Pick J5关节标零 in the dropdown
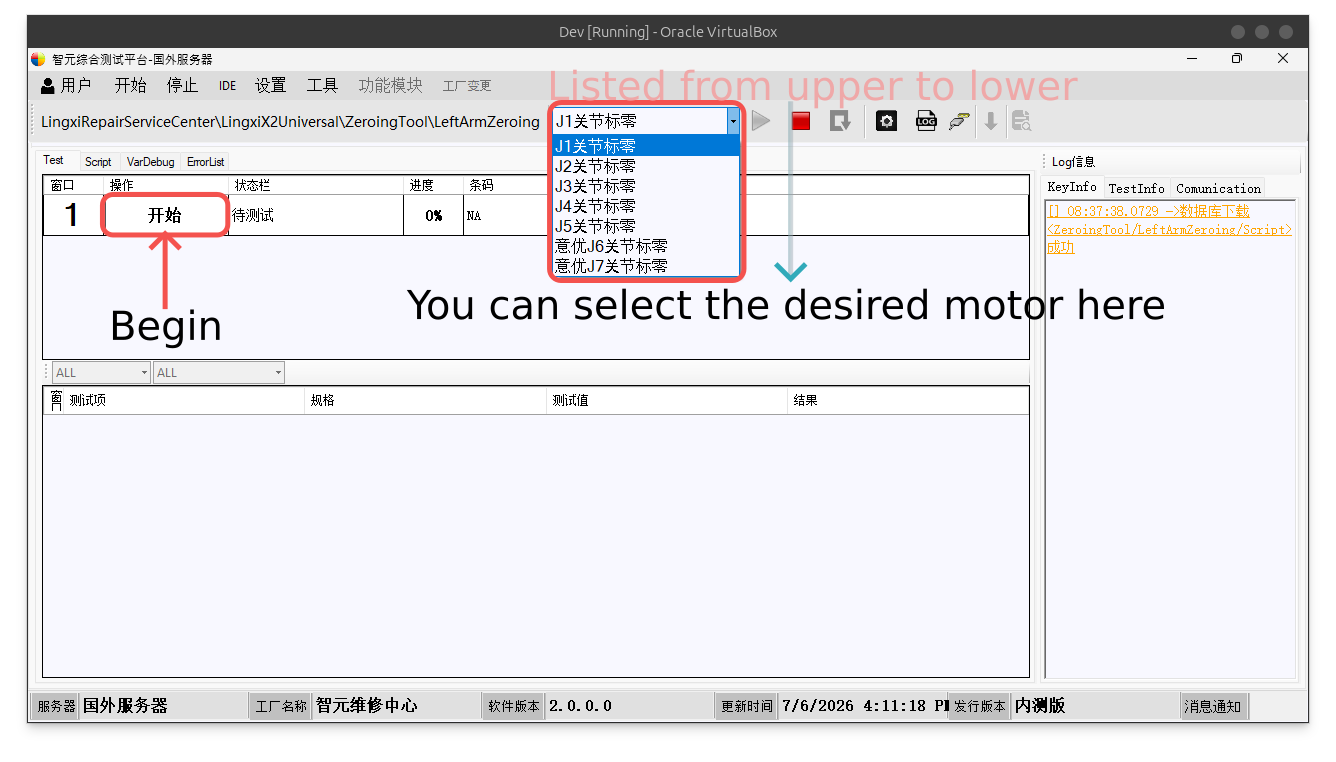 coord(645,226)
